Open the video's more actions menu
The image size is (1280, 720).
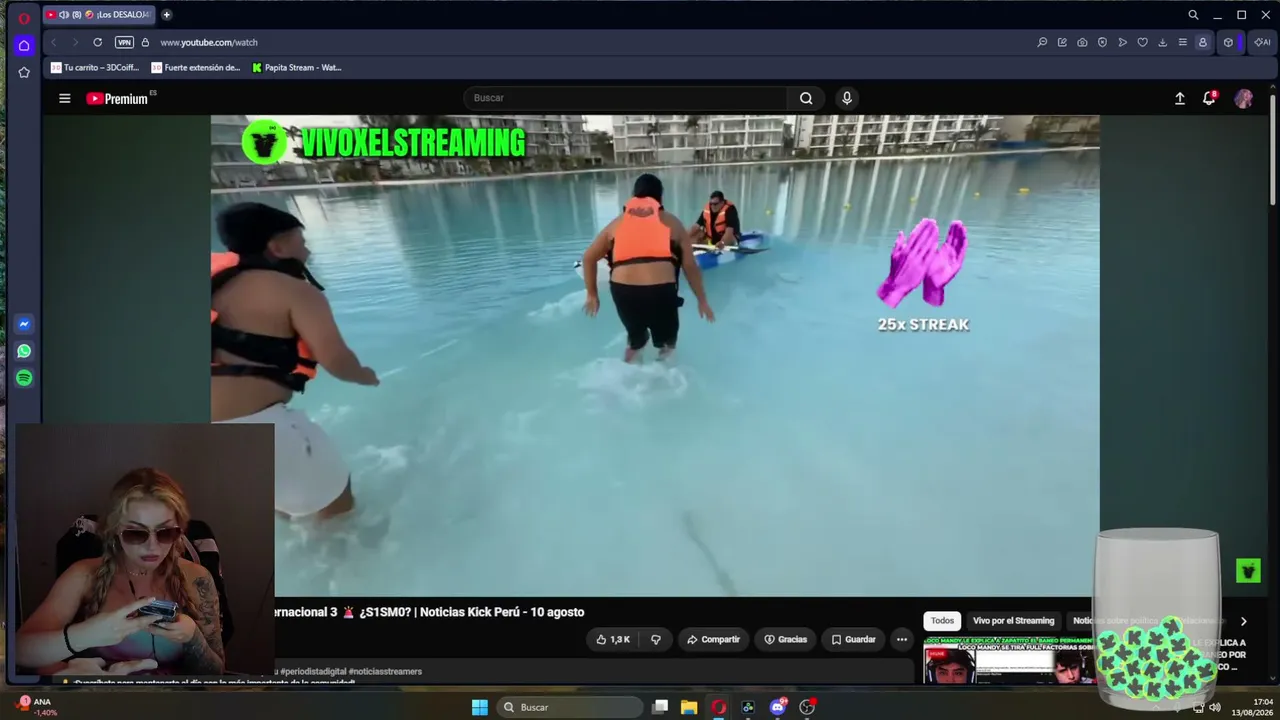point(902,640)
